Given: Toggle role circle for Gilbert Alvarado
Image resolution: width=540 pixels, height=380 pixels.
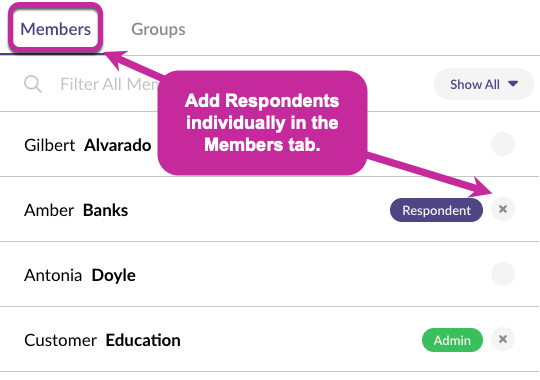Looking at the screenshot, I should (x=503, y=144).
